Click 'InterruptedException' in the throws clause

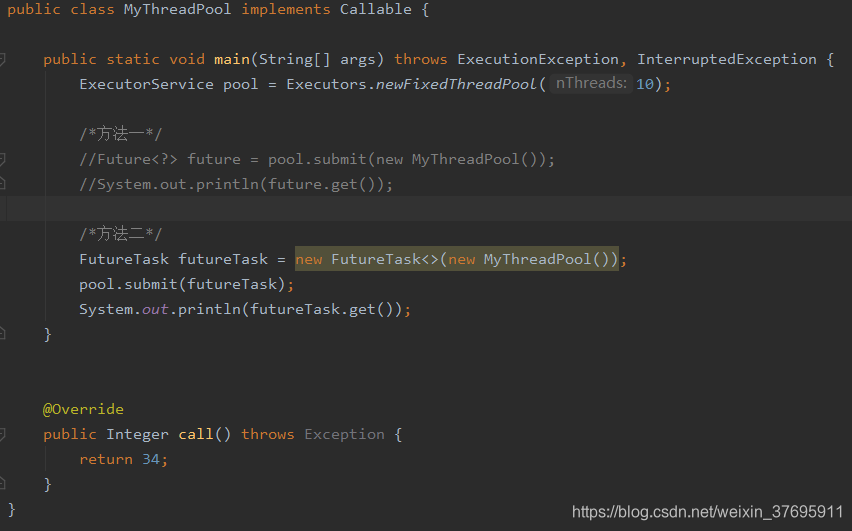726,59
